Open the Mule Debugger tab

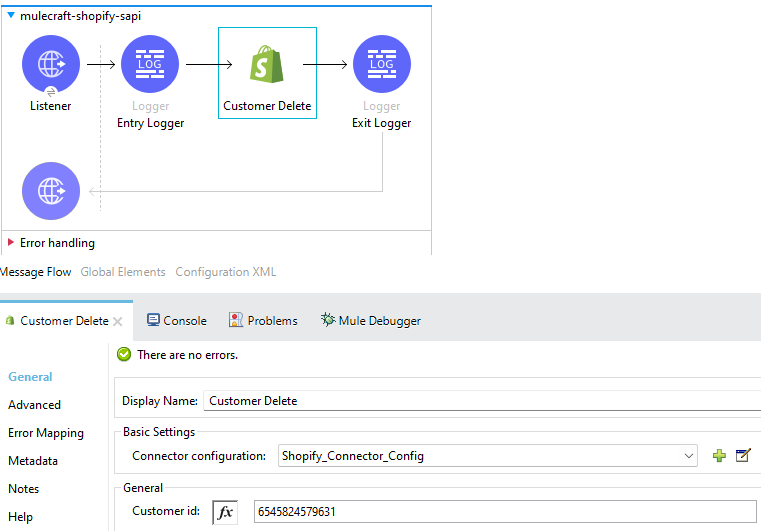pyautogui.click(x=371, y=321)
